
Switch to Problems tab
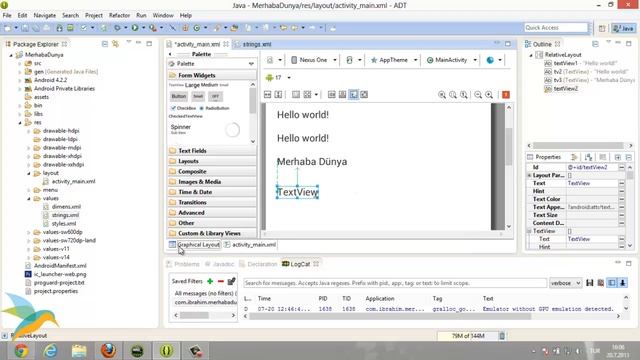(183, 264)
